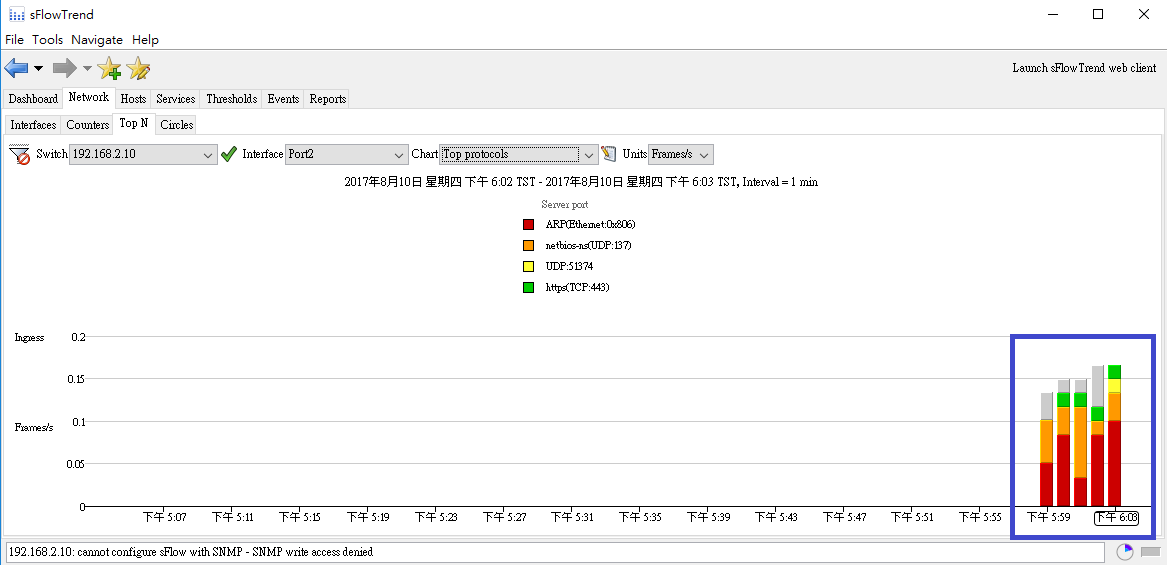Image resolution: width=1167 pixels, height=565 pixels.
Task: Click the netbios-ns(UDP:137) legend label
Action: tap(589, 245)
